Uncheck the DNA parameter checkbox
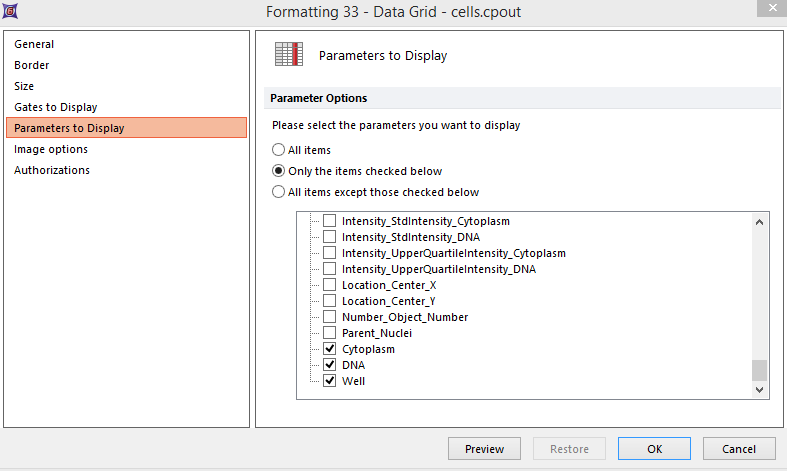Screen dimensions: 787x471 (x=329, y=365)
